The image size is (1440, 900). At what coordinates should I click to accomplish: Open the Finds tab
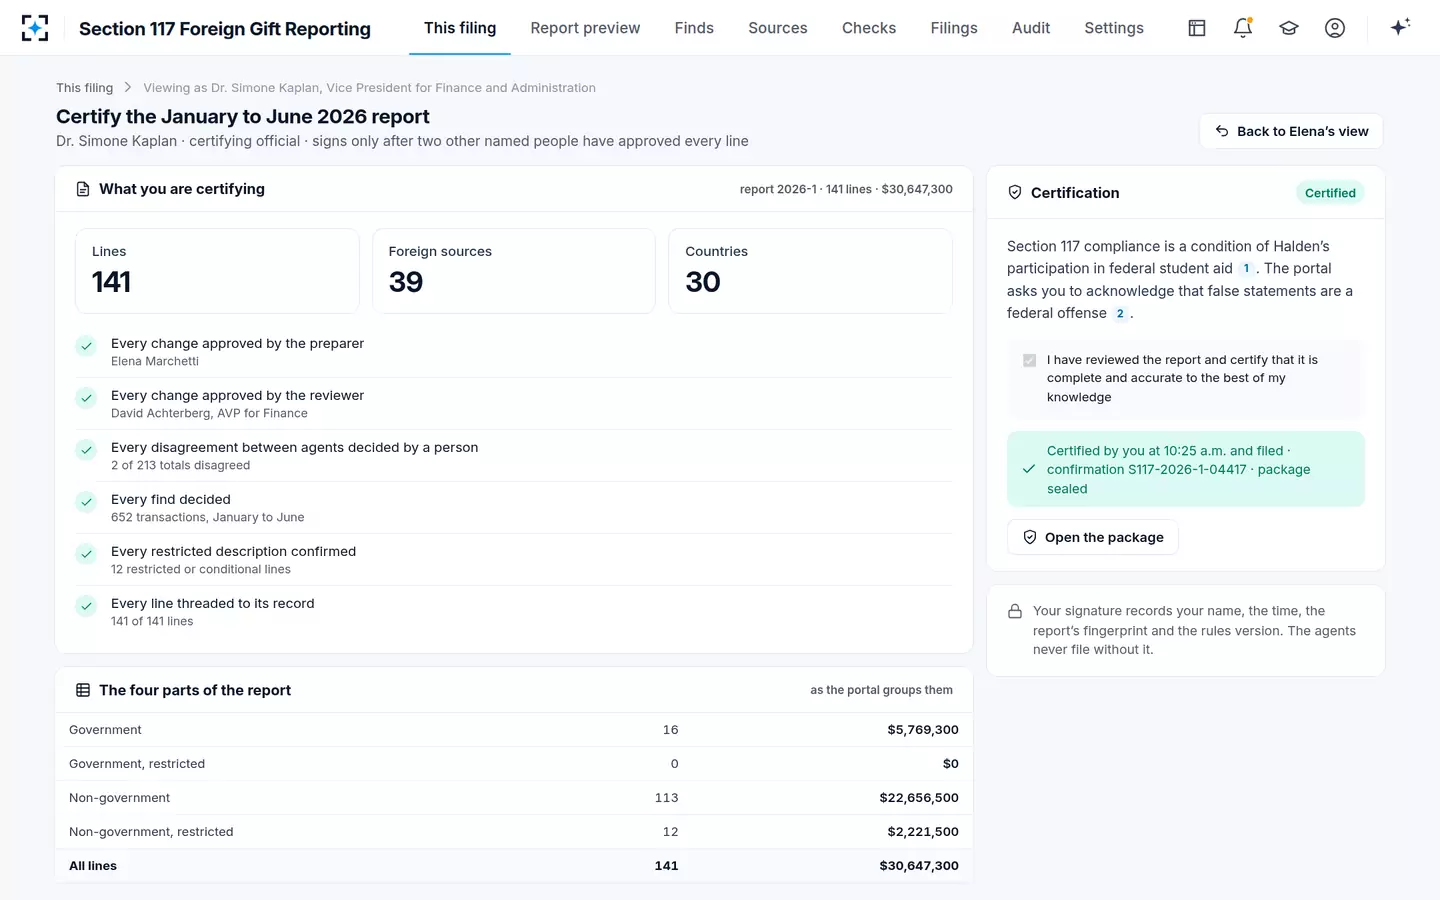[694, 28]
